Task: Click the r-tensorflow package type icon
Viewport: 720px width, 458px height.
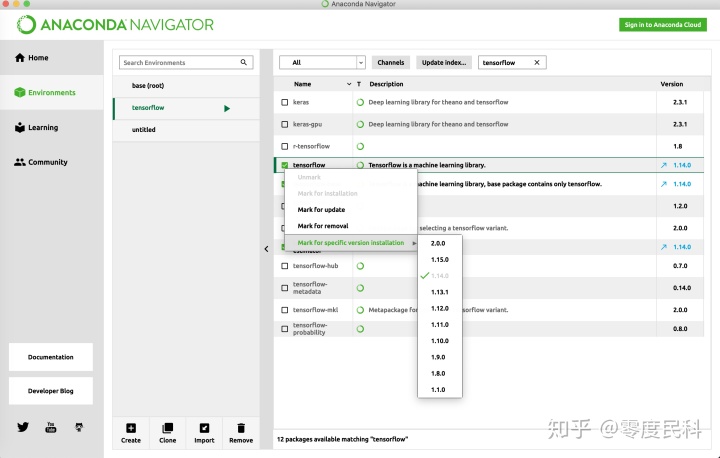Action: (x=360, y=147)
